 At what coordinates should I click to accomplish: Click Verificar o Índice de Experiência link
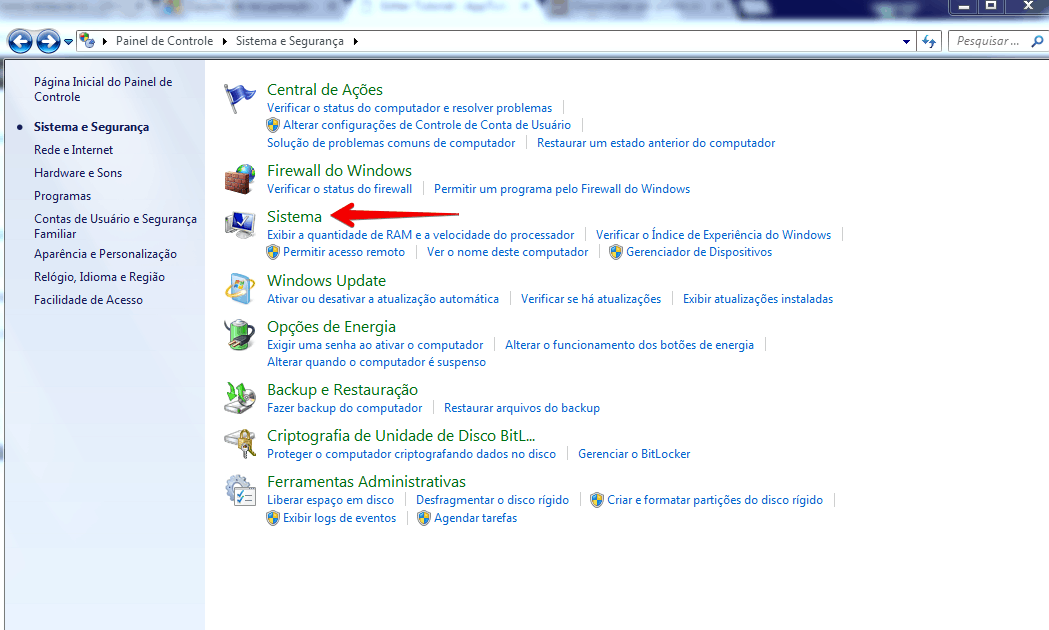coord(713,235)
